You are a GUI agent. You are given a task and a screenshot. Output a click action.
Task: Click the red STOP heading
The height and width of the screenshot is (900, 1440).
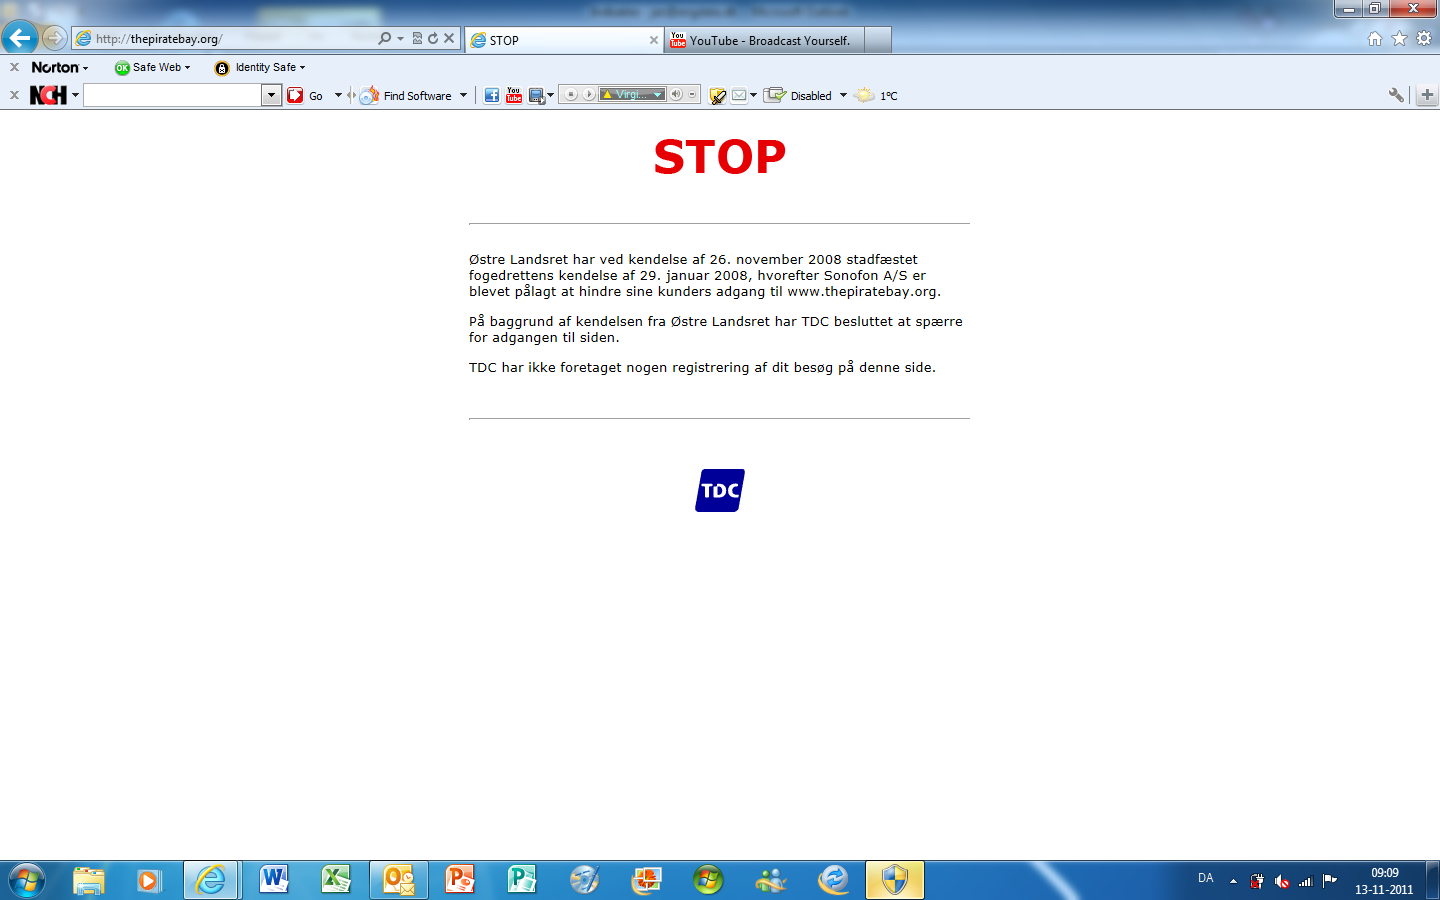tap(720, 157)
